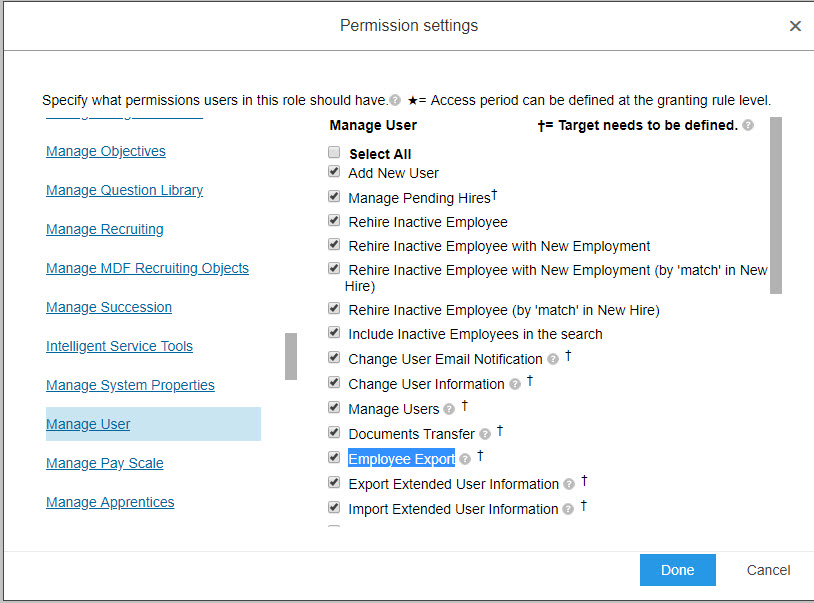Click the Done button

click(677, 570)
